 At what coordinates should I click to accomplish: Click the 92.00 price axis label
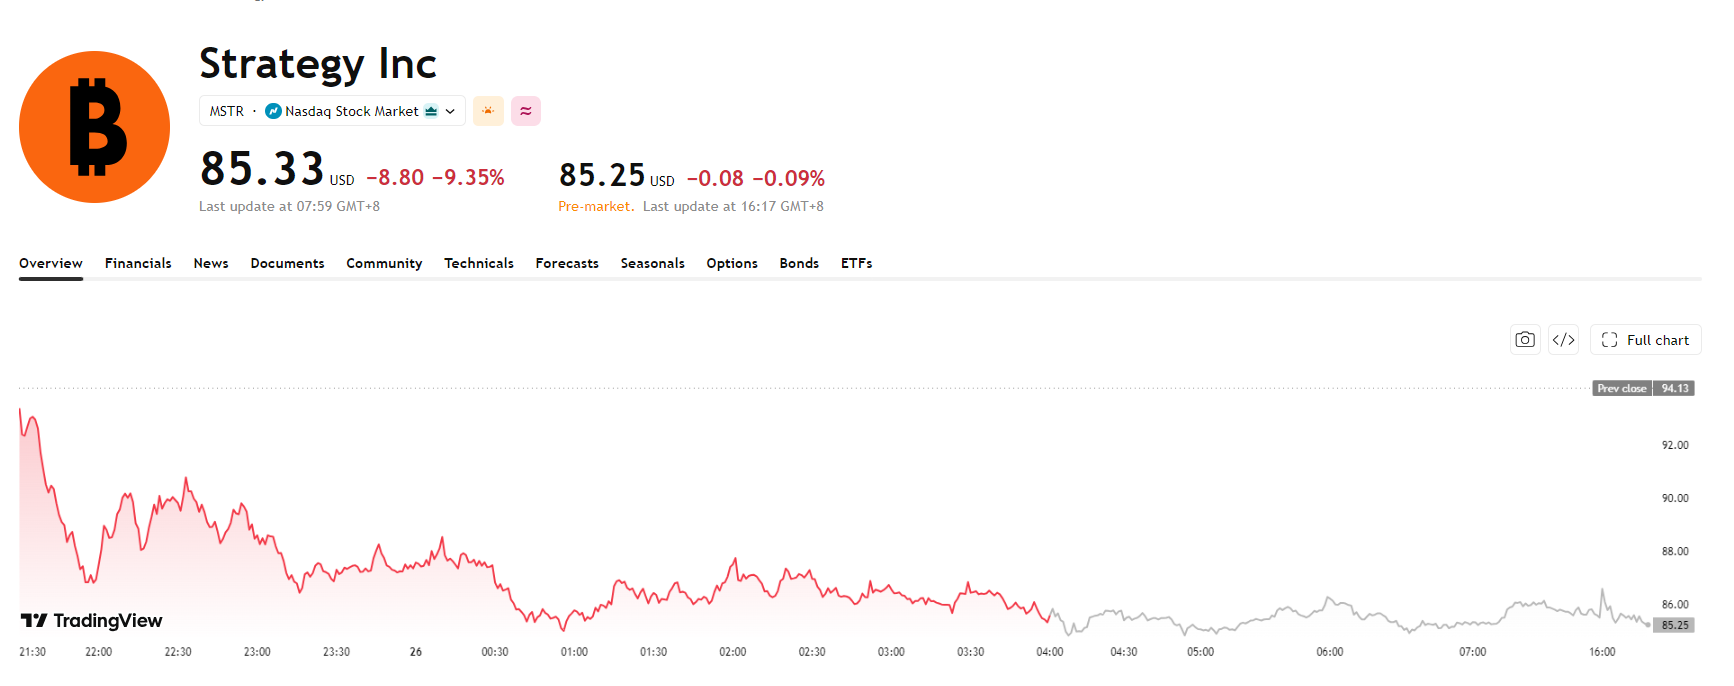point(1675,445)
